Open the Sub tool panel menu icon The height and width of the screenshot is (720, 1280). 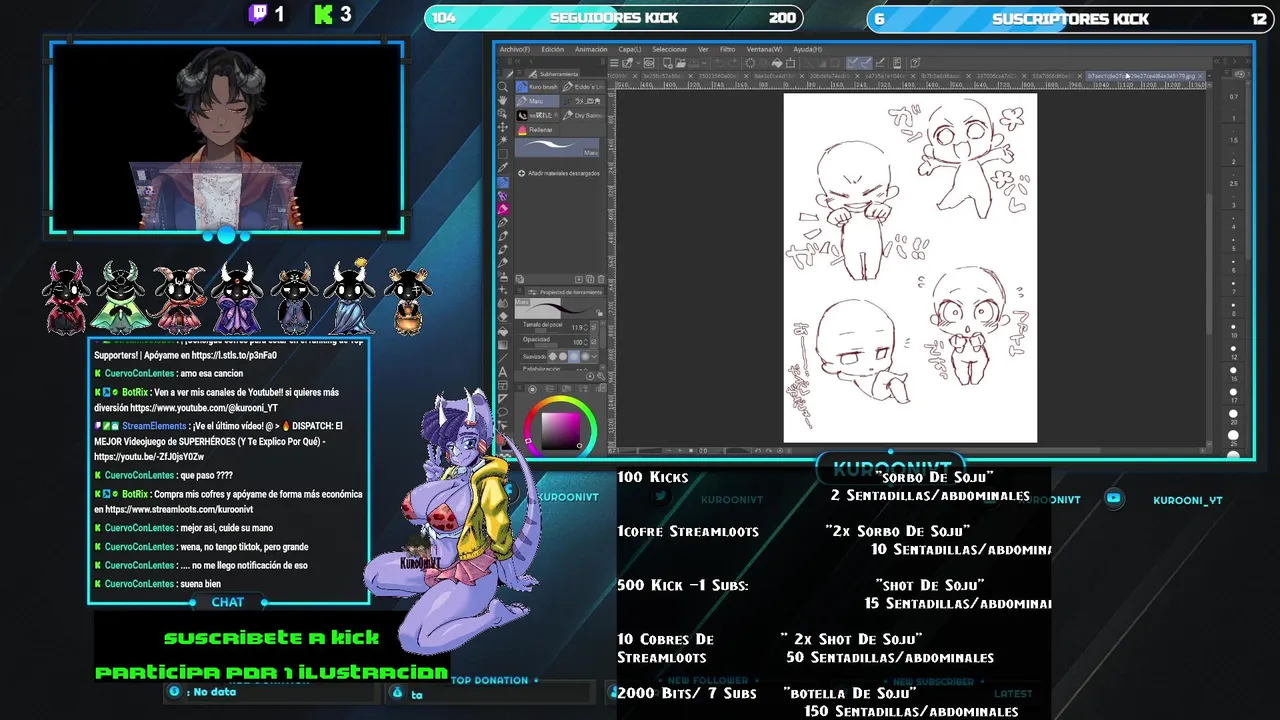520,73
